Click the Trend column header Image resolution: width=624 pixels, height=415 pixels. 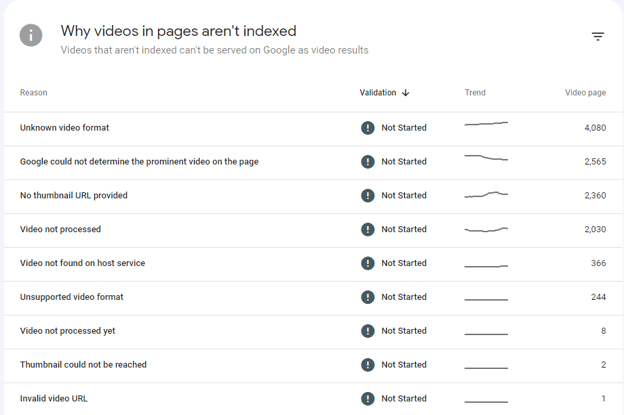pos(475,93)
